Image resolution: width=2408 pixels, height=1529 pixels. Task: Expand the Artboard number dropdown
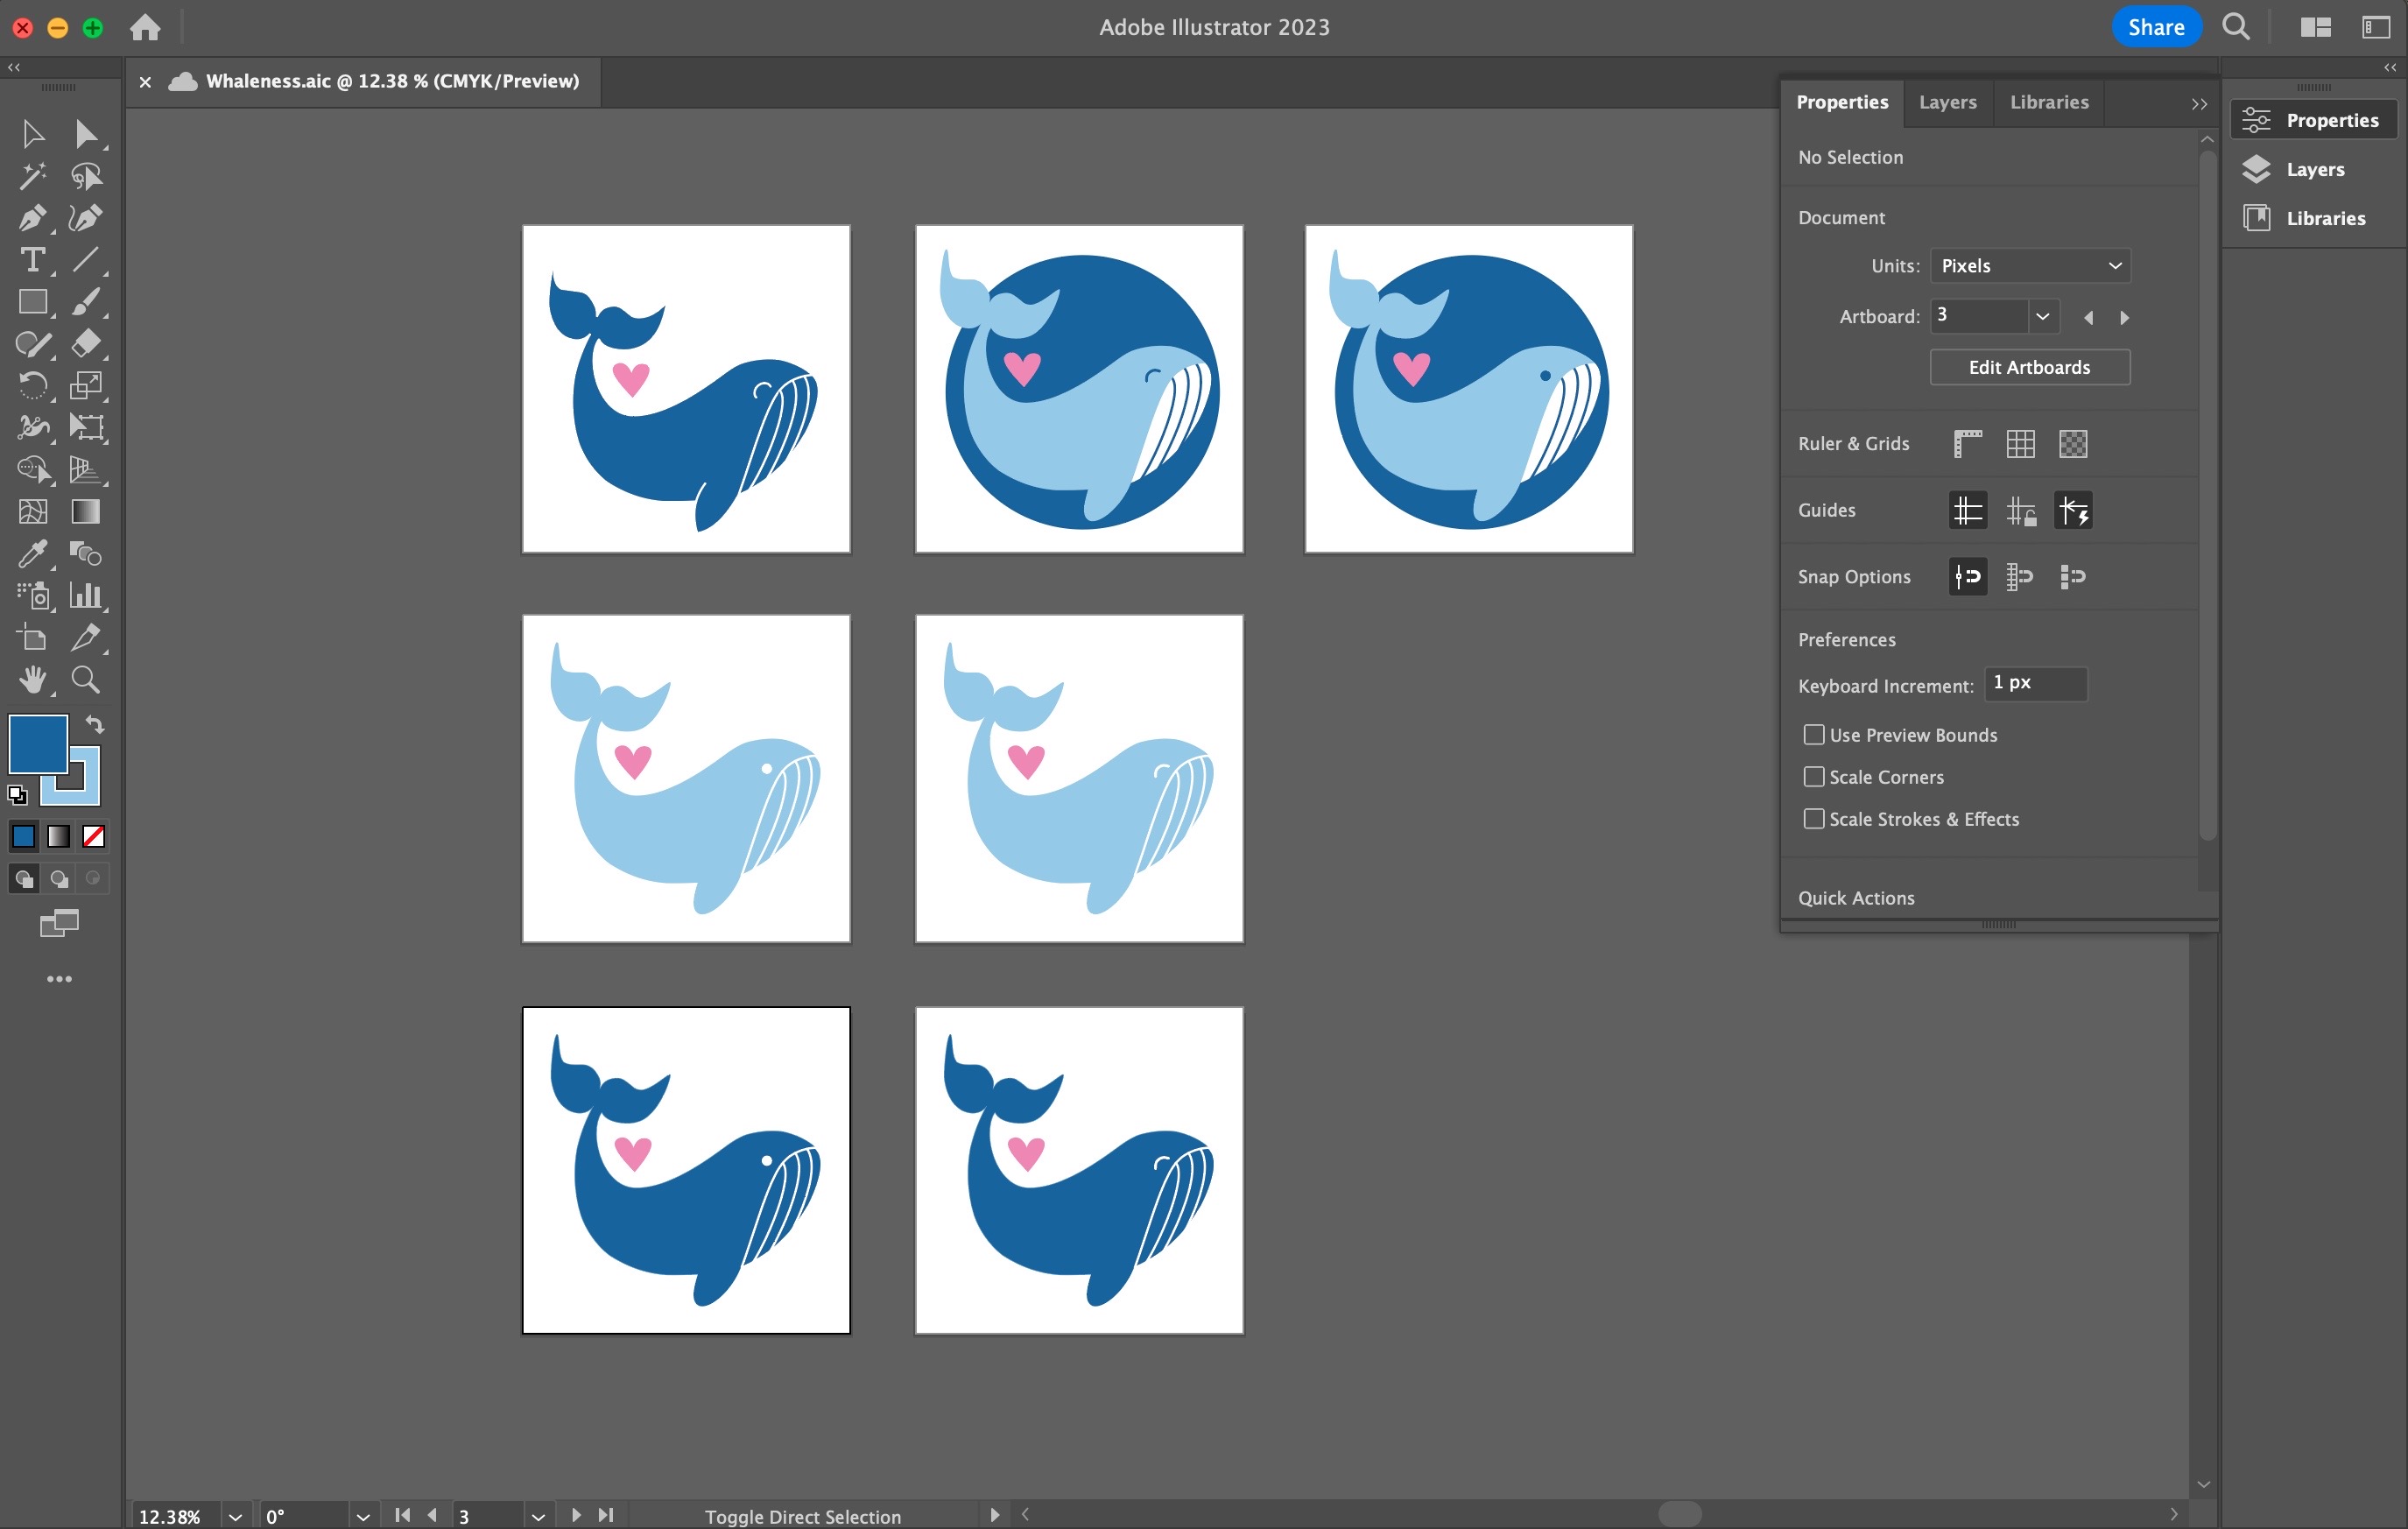click(2042, 316)
